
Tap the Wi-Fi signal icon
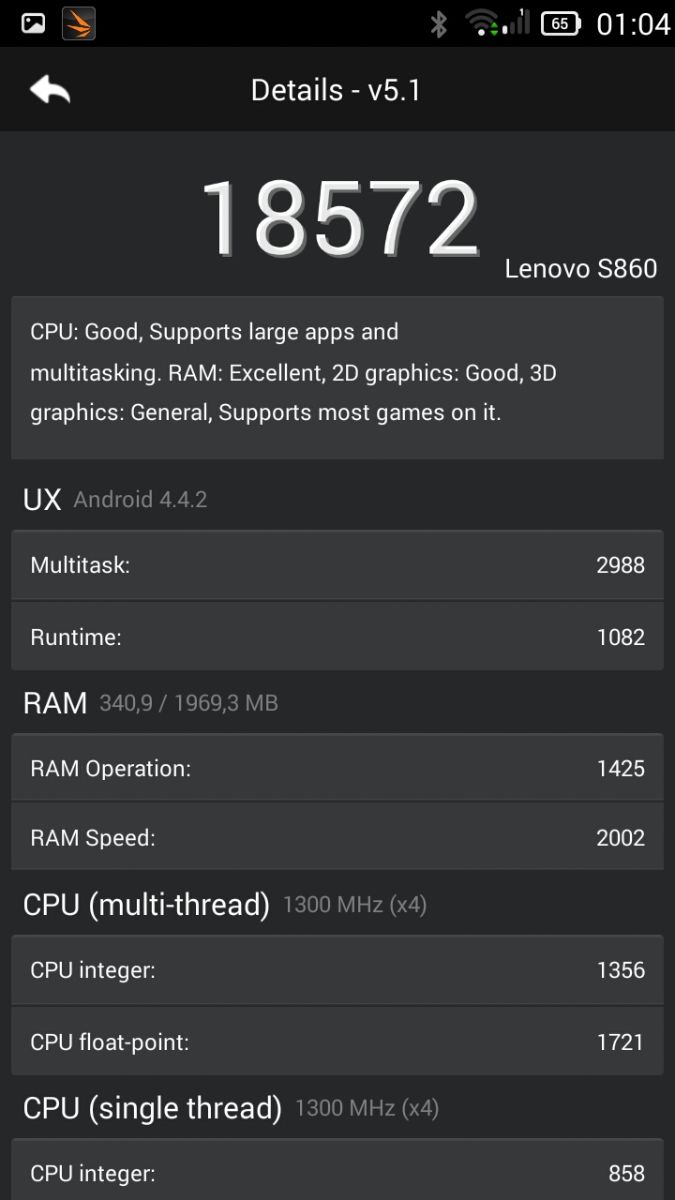[x=482, y=23]
